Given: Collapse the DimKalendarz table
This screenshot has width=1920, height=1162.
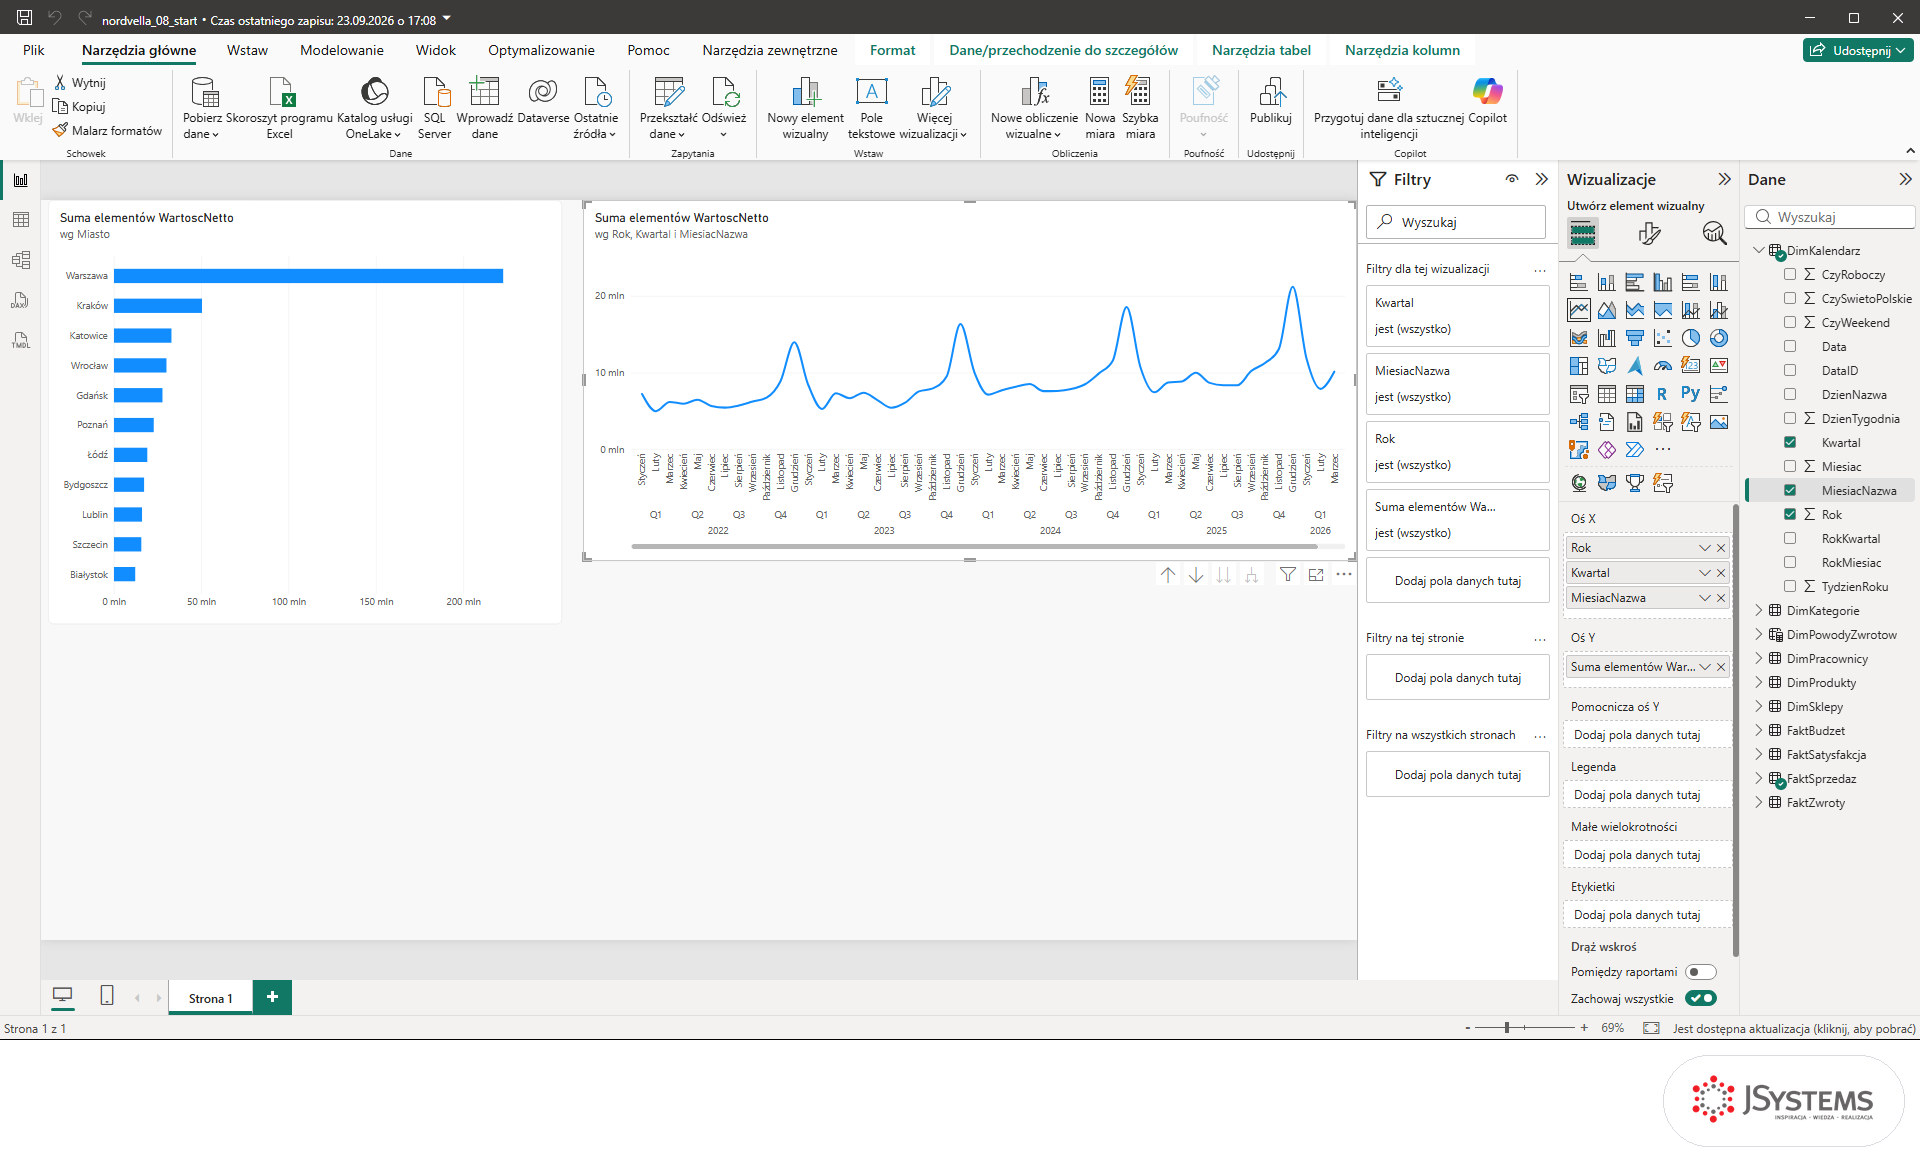Looking at the screenshot, I should (1759, 250).
